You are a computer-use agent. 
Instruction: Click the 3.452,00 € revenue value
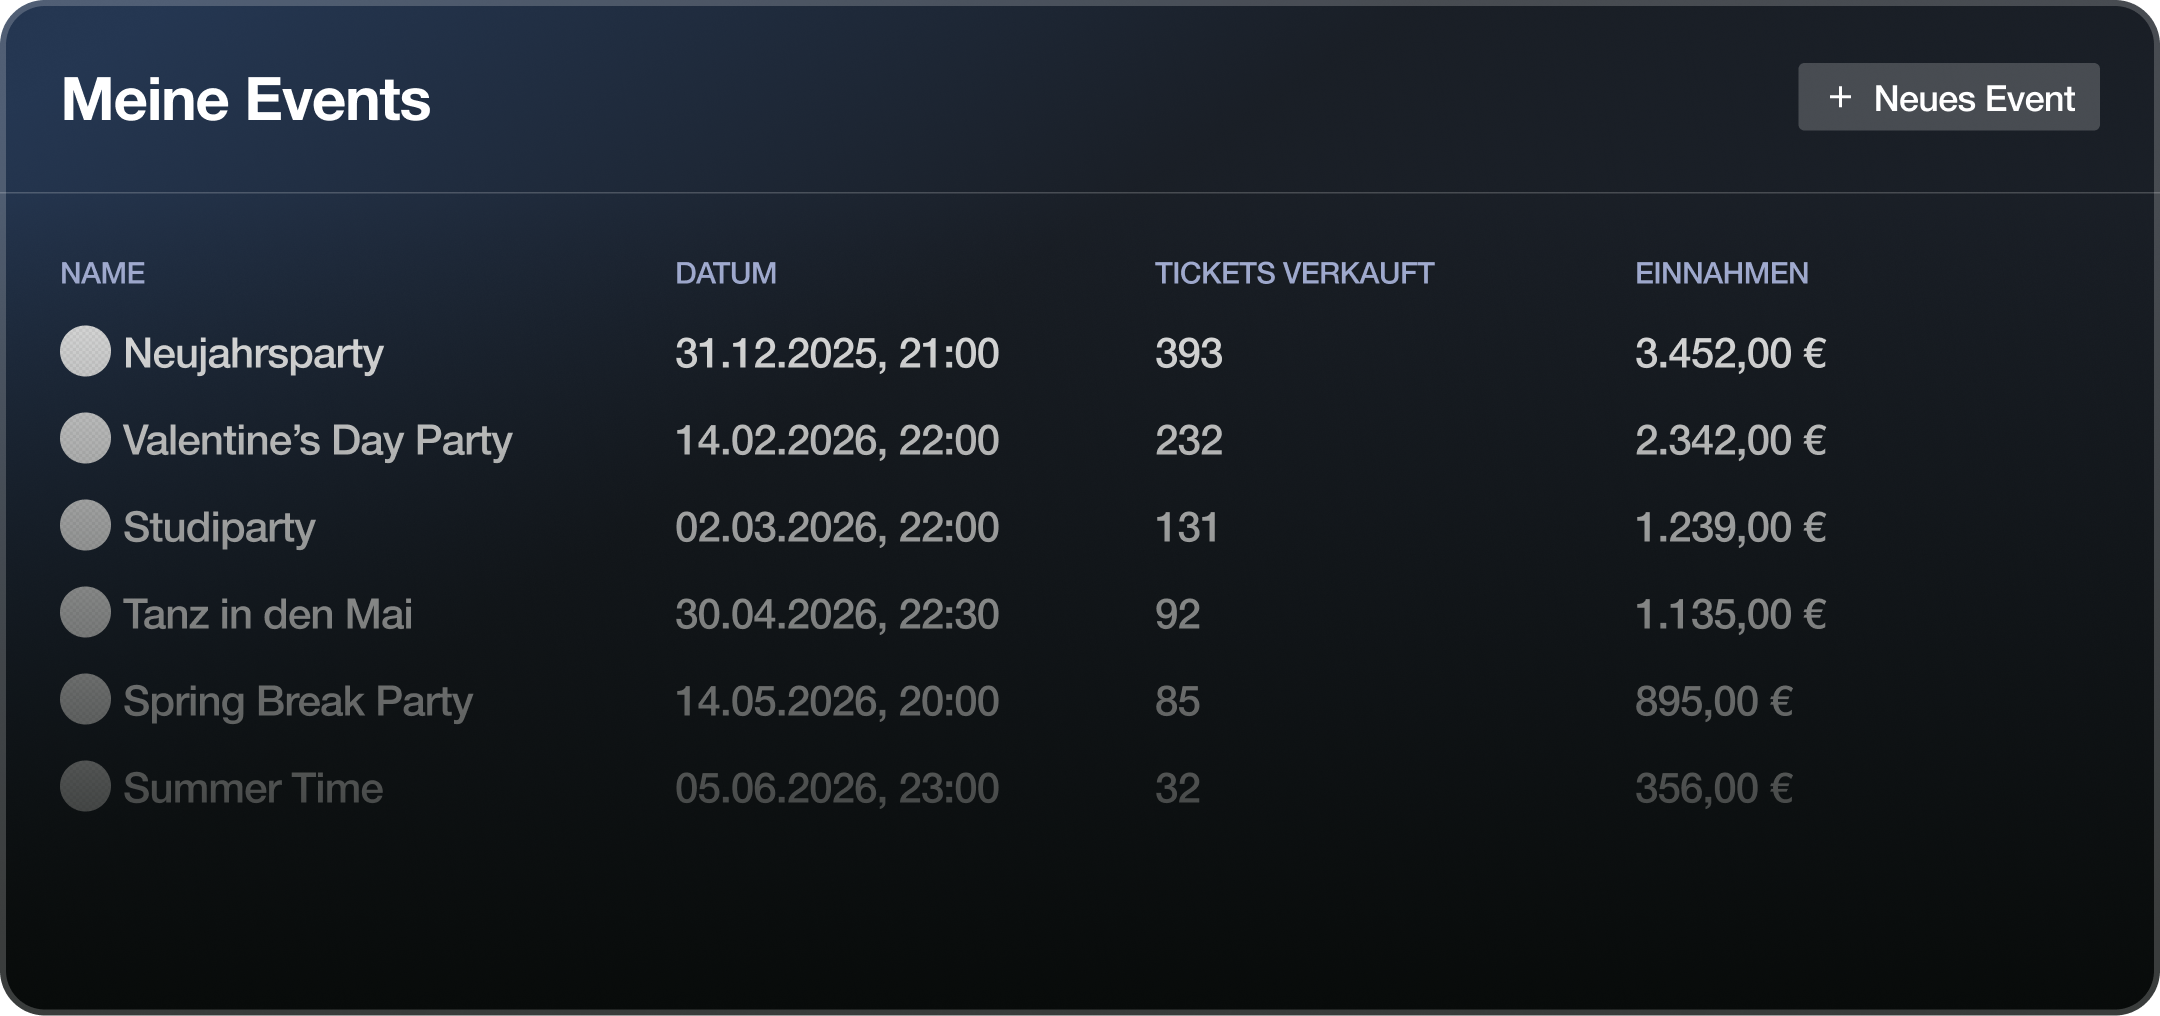click(1730, 352)
